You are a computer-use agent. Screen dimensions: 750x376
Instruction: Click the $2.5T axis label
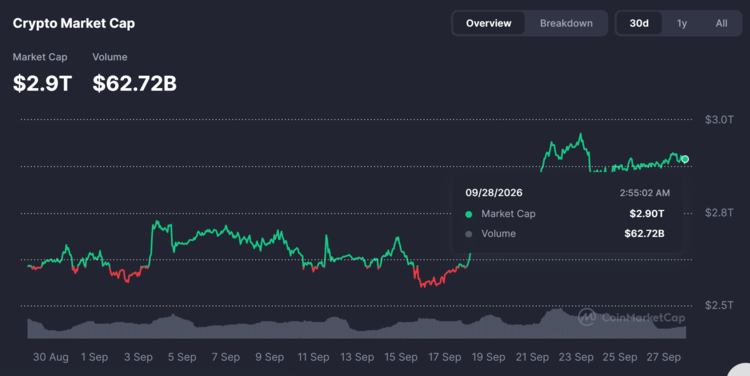(719, 305)
